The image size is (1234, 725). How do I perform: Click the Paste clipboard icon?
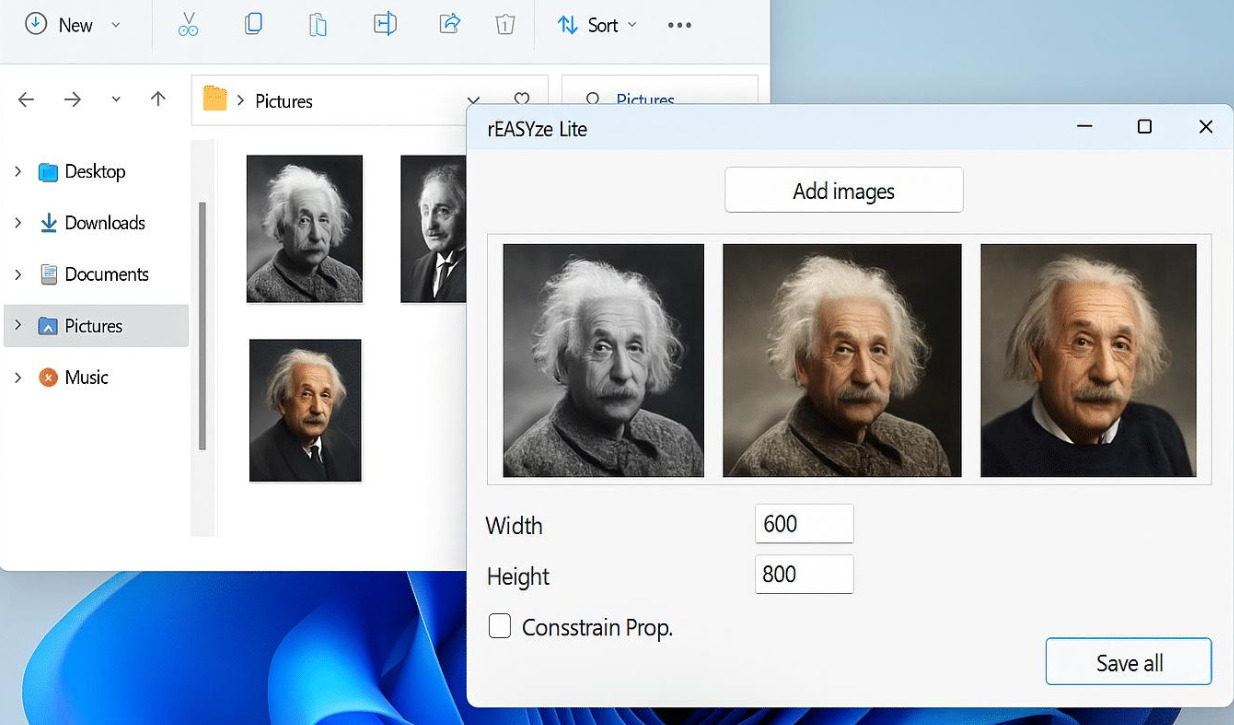[x=318, y=25]
